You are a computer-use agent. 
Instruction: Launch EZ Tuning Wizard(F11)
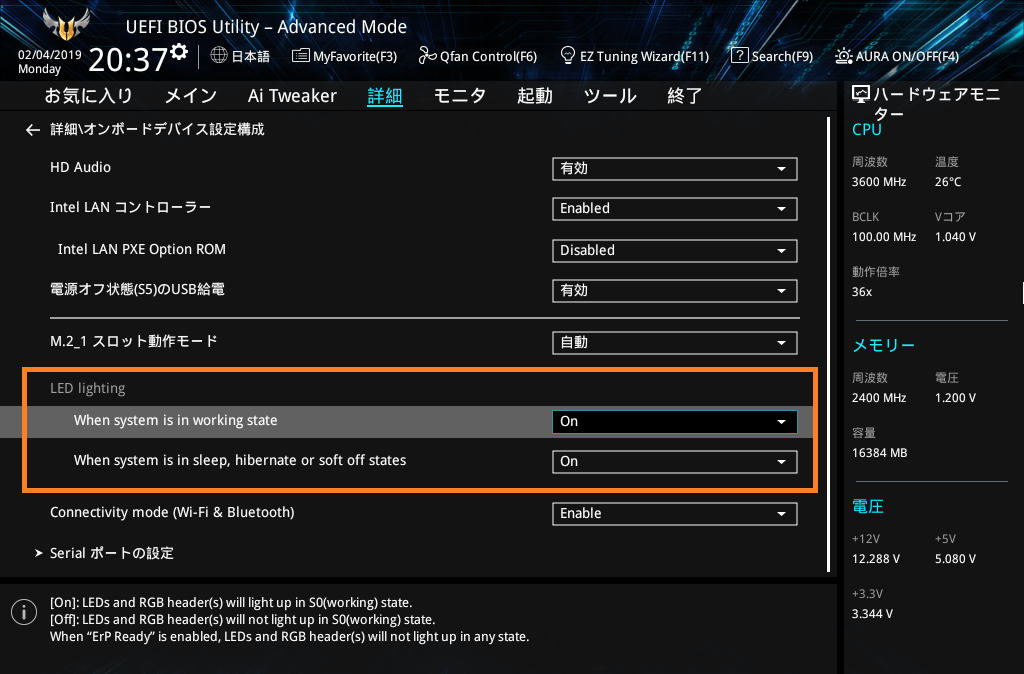click(x=635, y=56)
